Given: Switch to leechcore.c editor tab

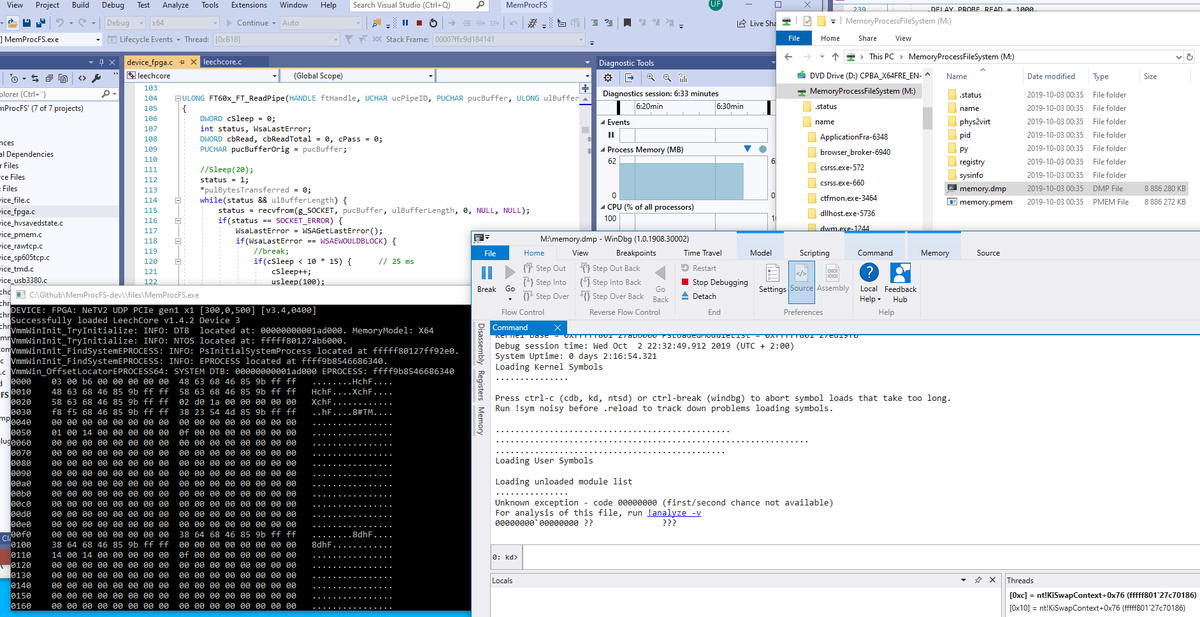Looking at the screenshot, I should coord(222,62).
